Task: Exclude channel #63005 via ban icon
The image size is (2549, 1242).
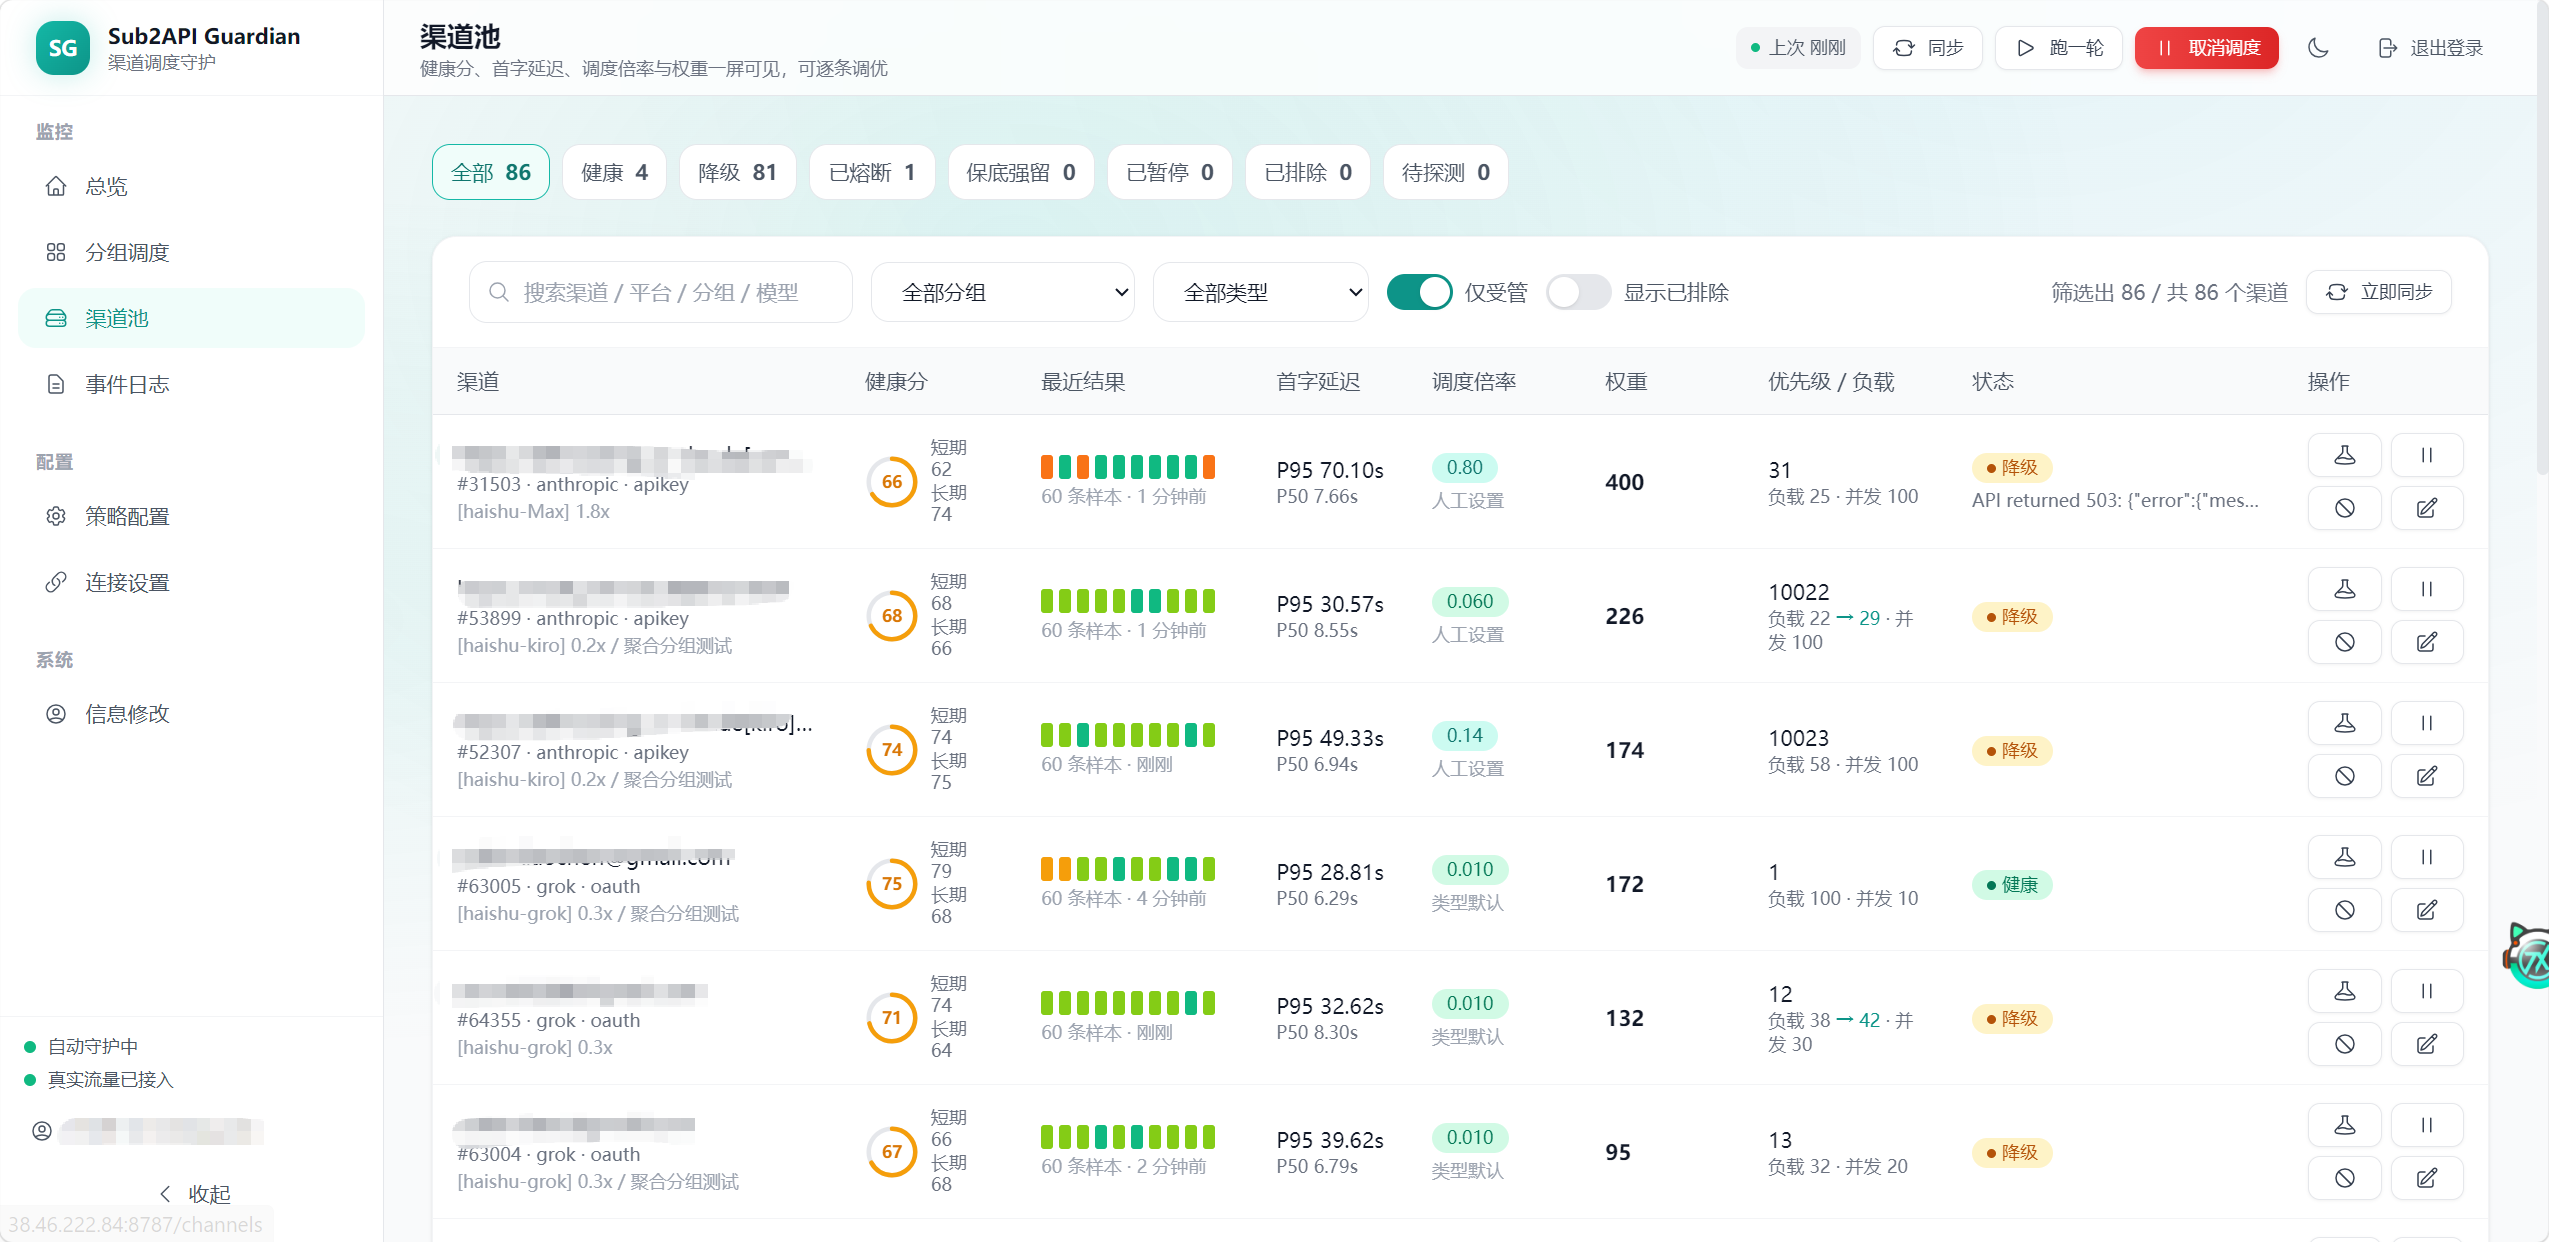Action: (2344, 910)
